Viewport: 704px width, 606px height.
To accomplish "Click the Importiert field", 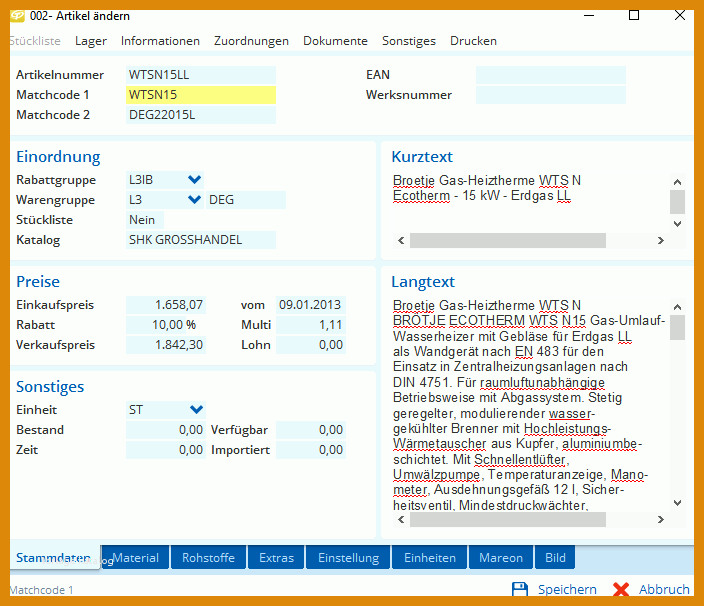I will point(311,450).
